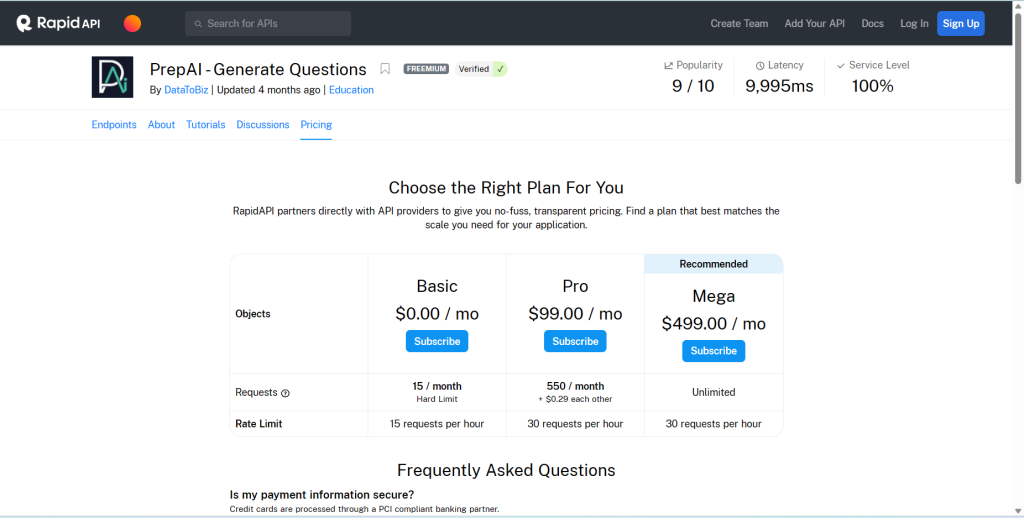Image resolution: width=1024 pixels, height=518 pixels.
Task: Click the 'Hard Limit' note
Action: click(x=437, y=399)
